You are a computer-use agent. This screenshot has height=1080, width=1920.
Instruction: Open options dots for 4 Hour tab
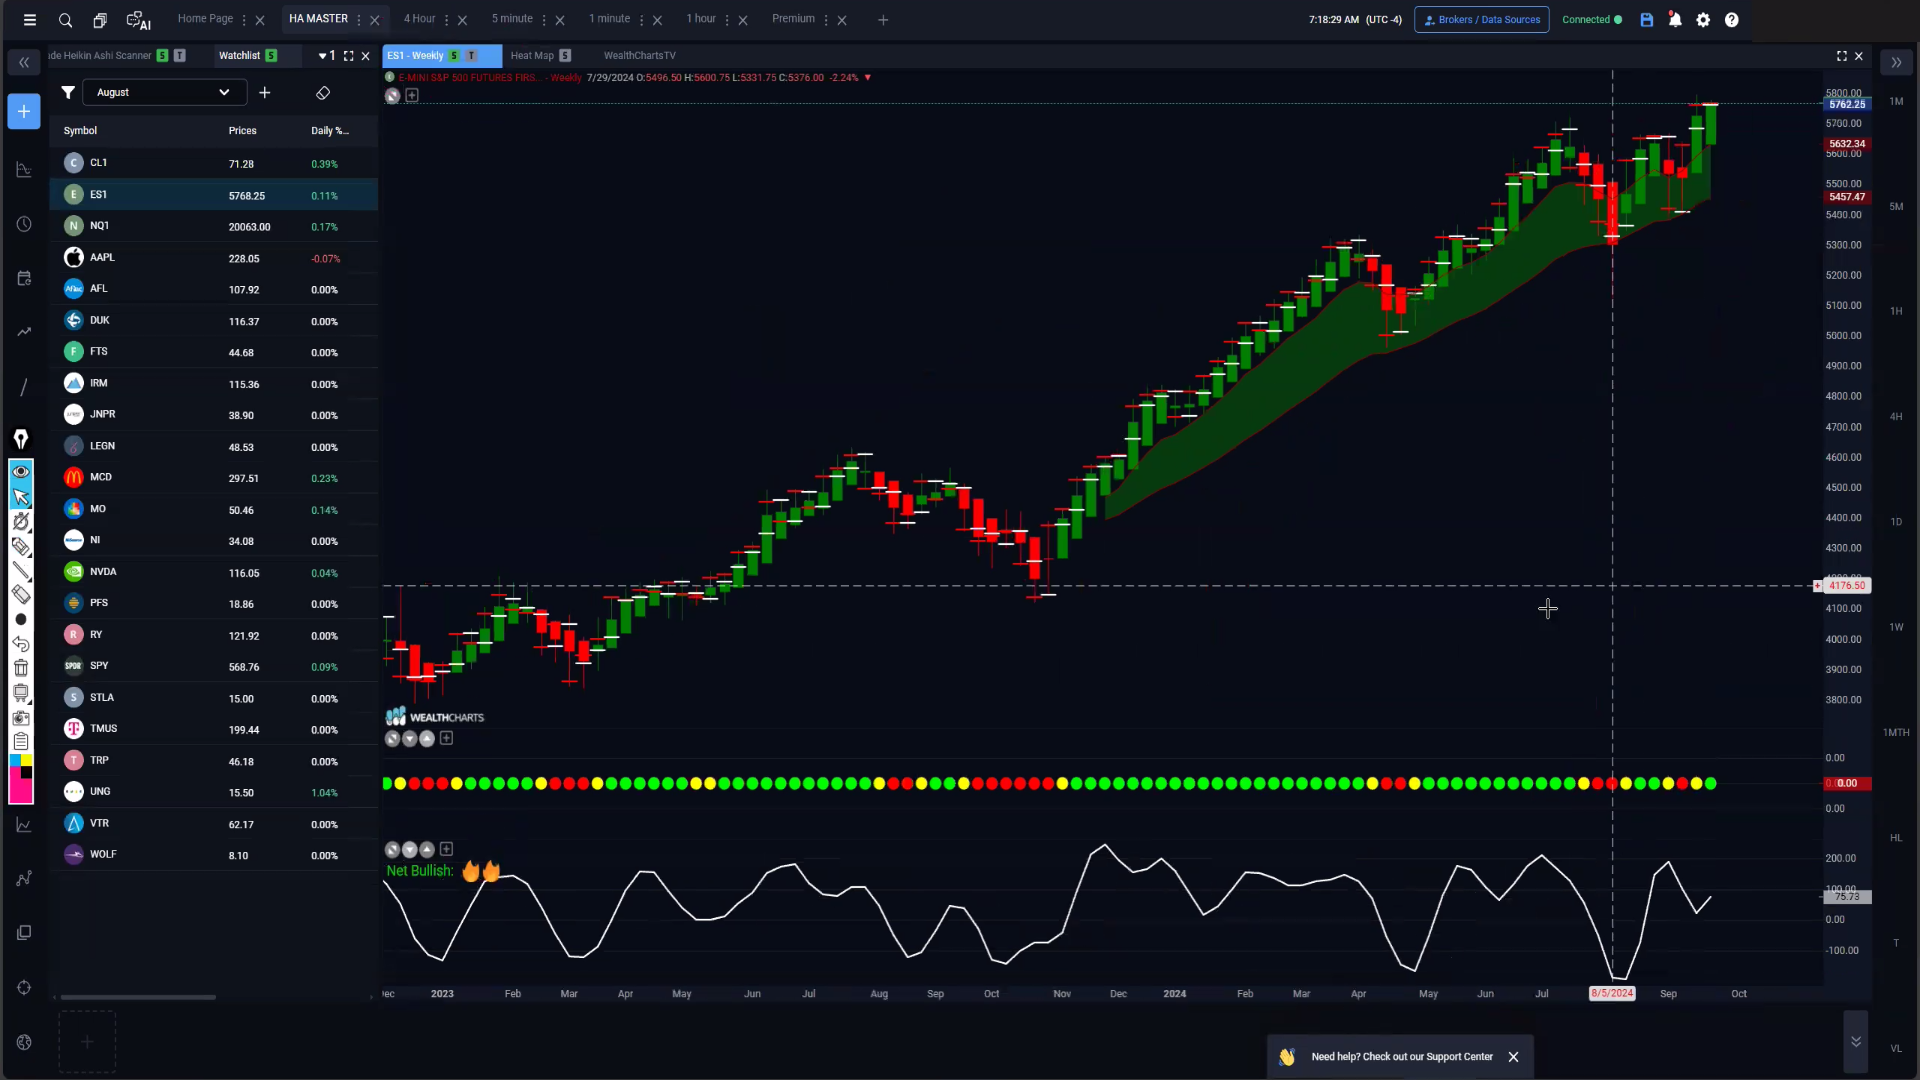pos(446,20)
